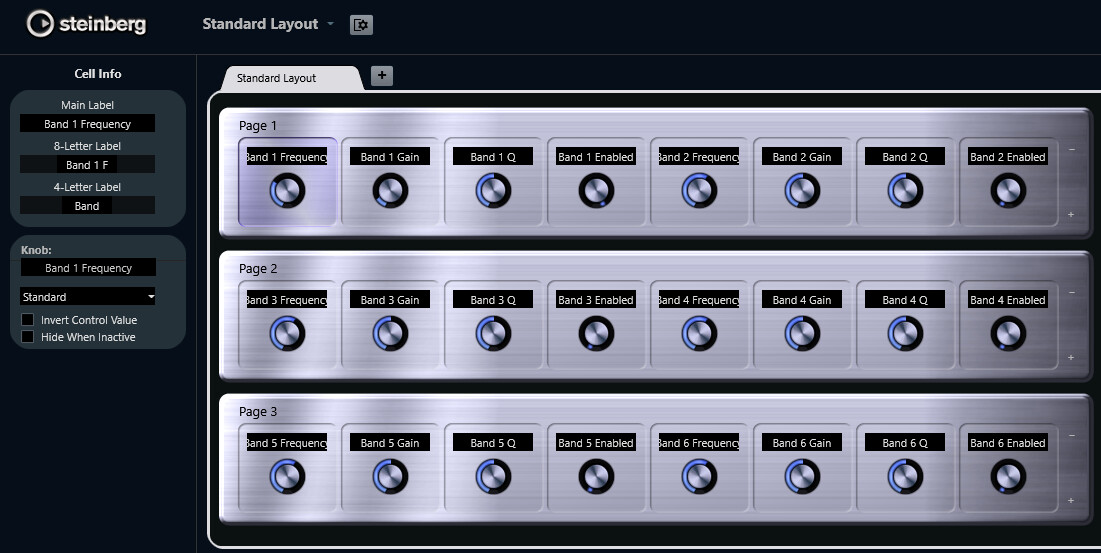Edit the Main Label field
This screenshot has height=553, width=1101.
tap(87, 124)
